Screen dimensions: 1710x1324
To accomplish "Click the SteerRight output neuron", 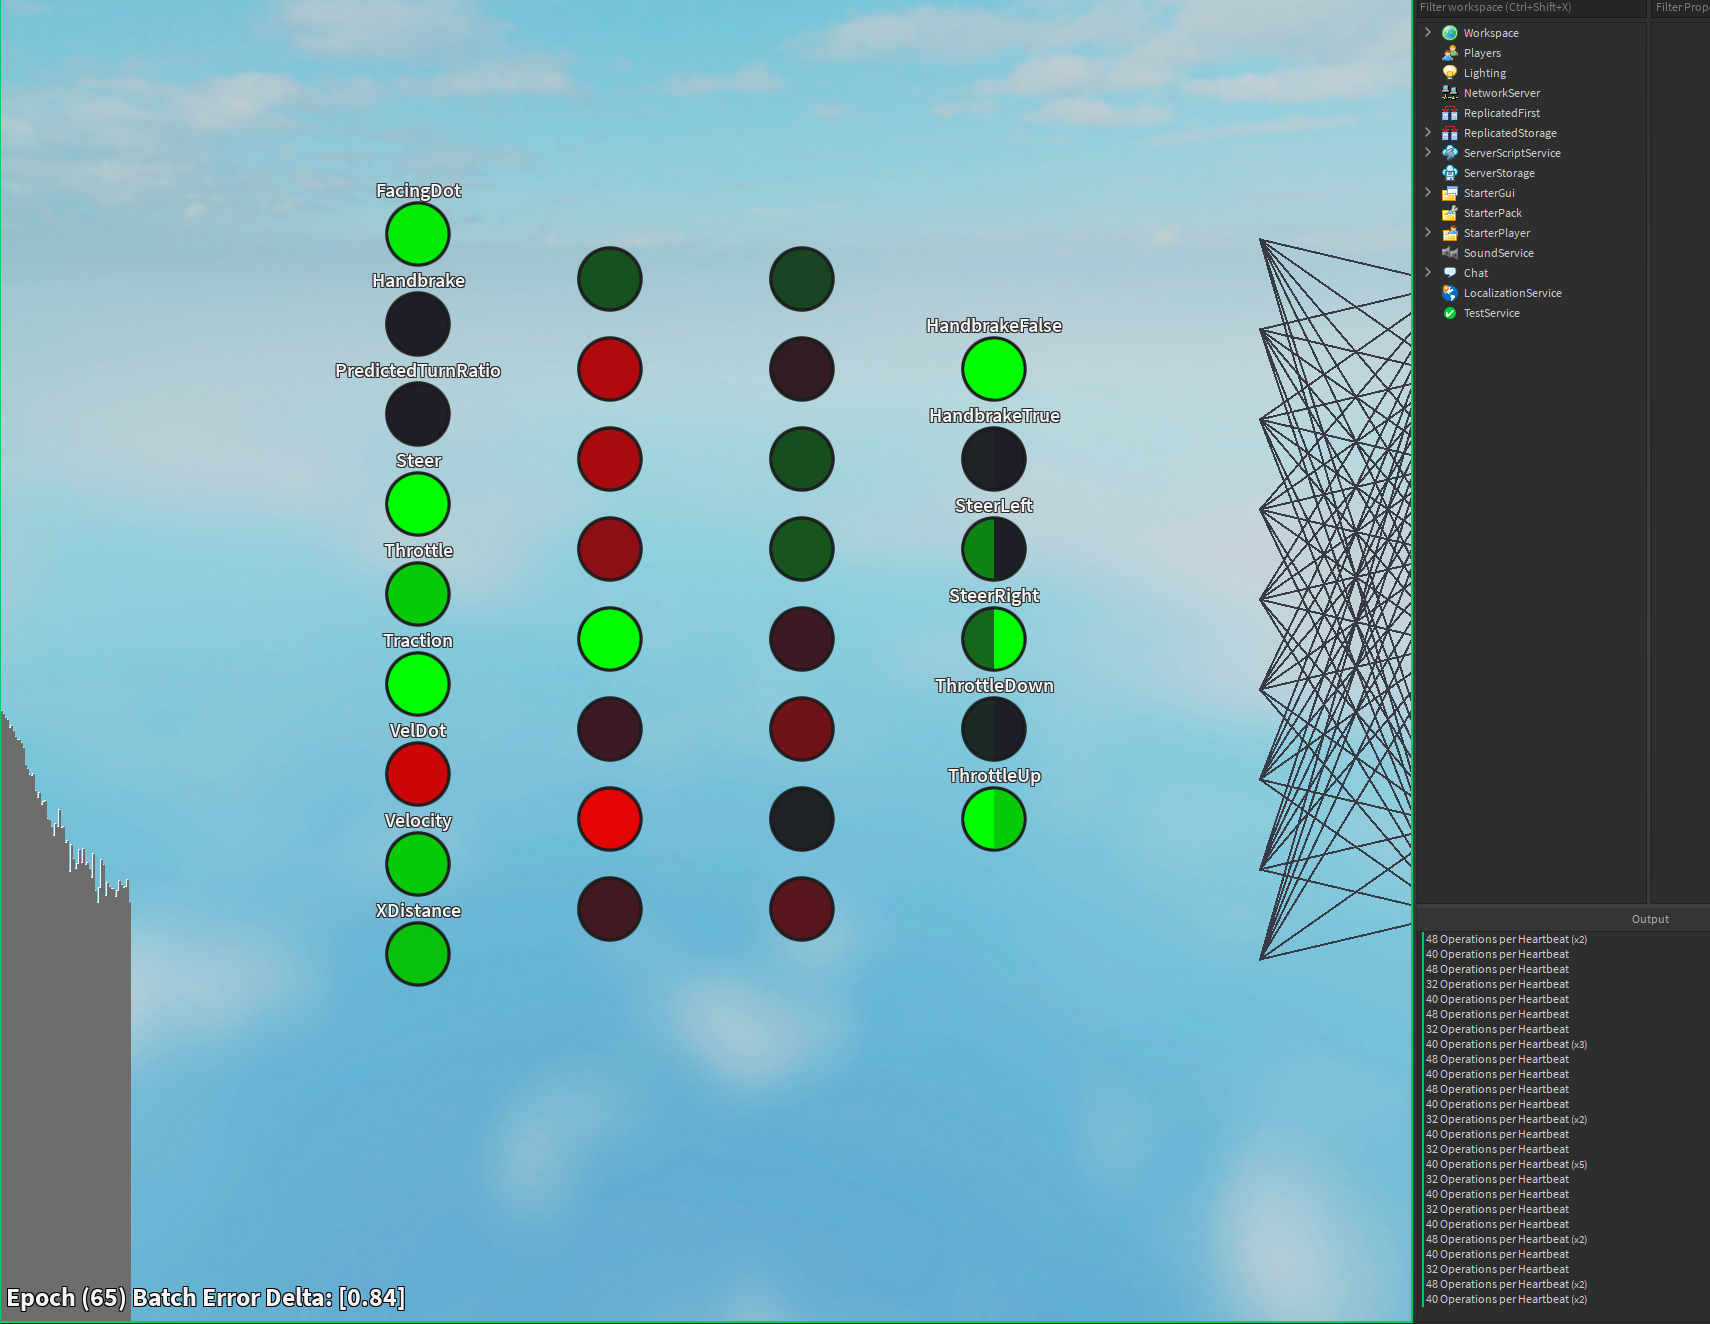I will tap(994, 639).
